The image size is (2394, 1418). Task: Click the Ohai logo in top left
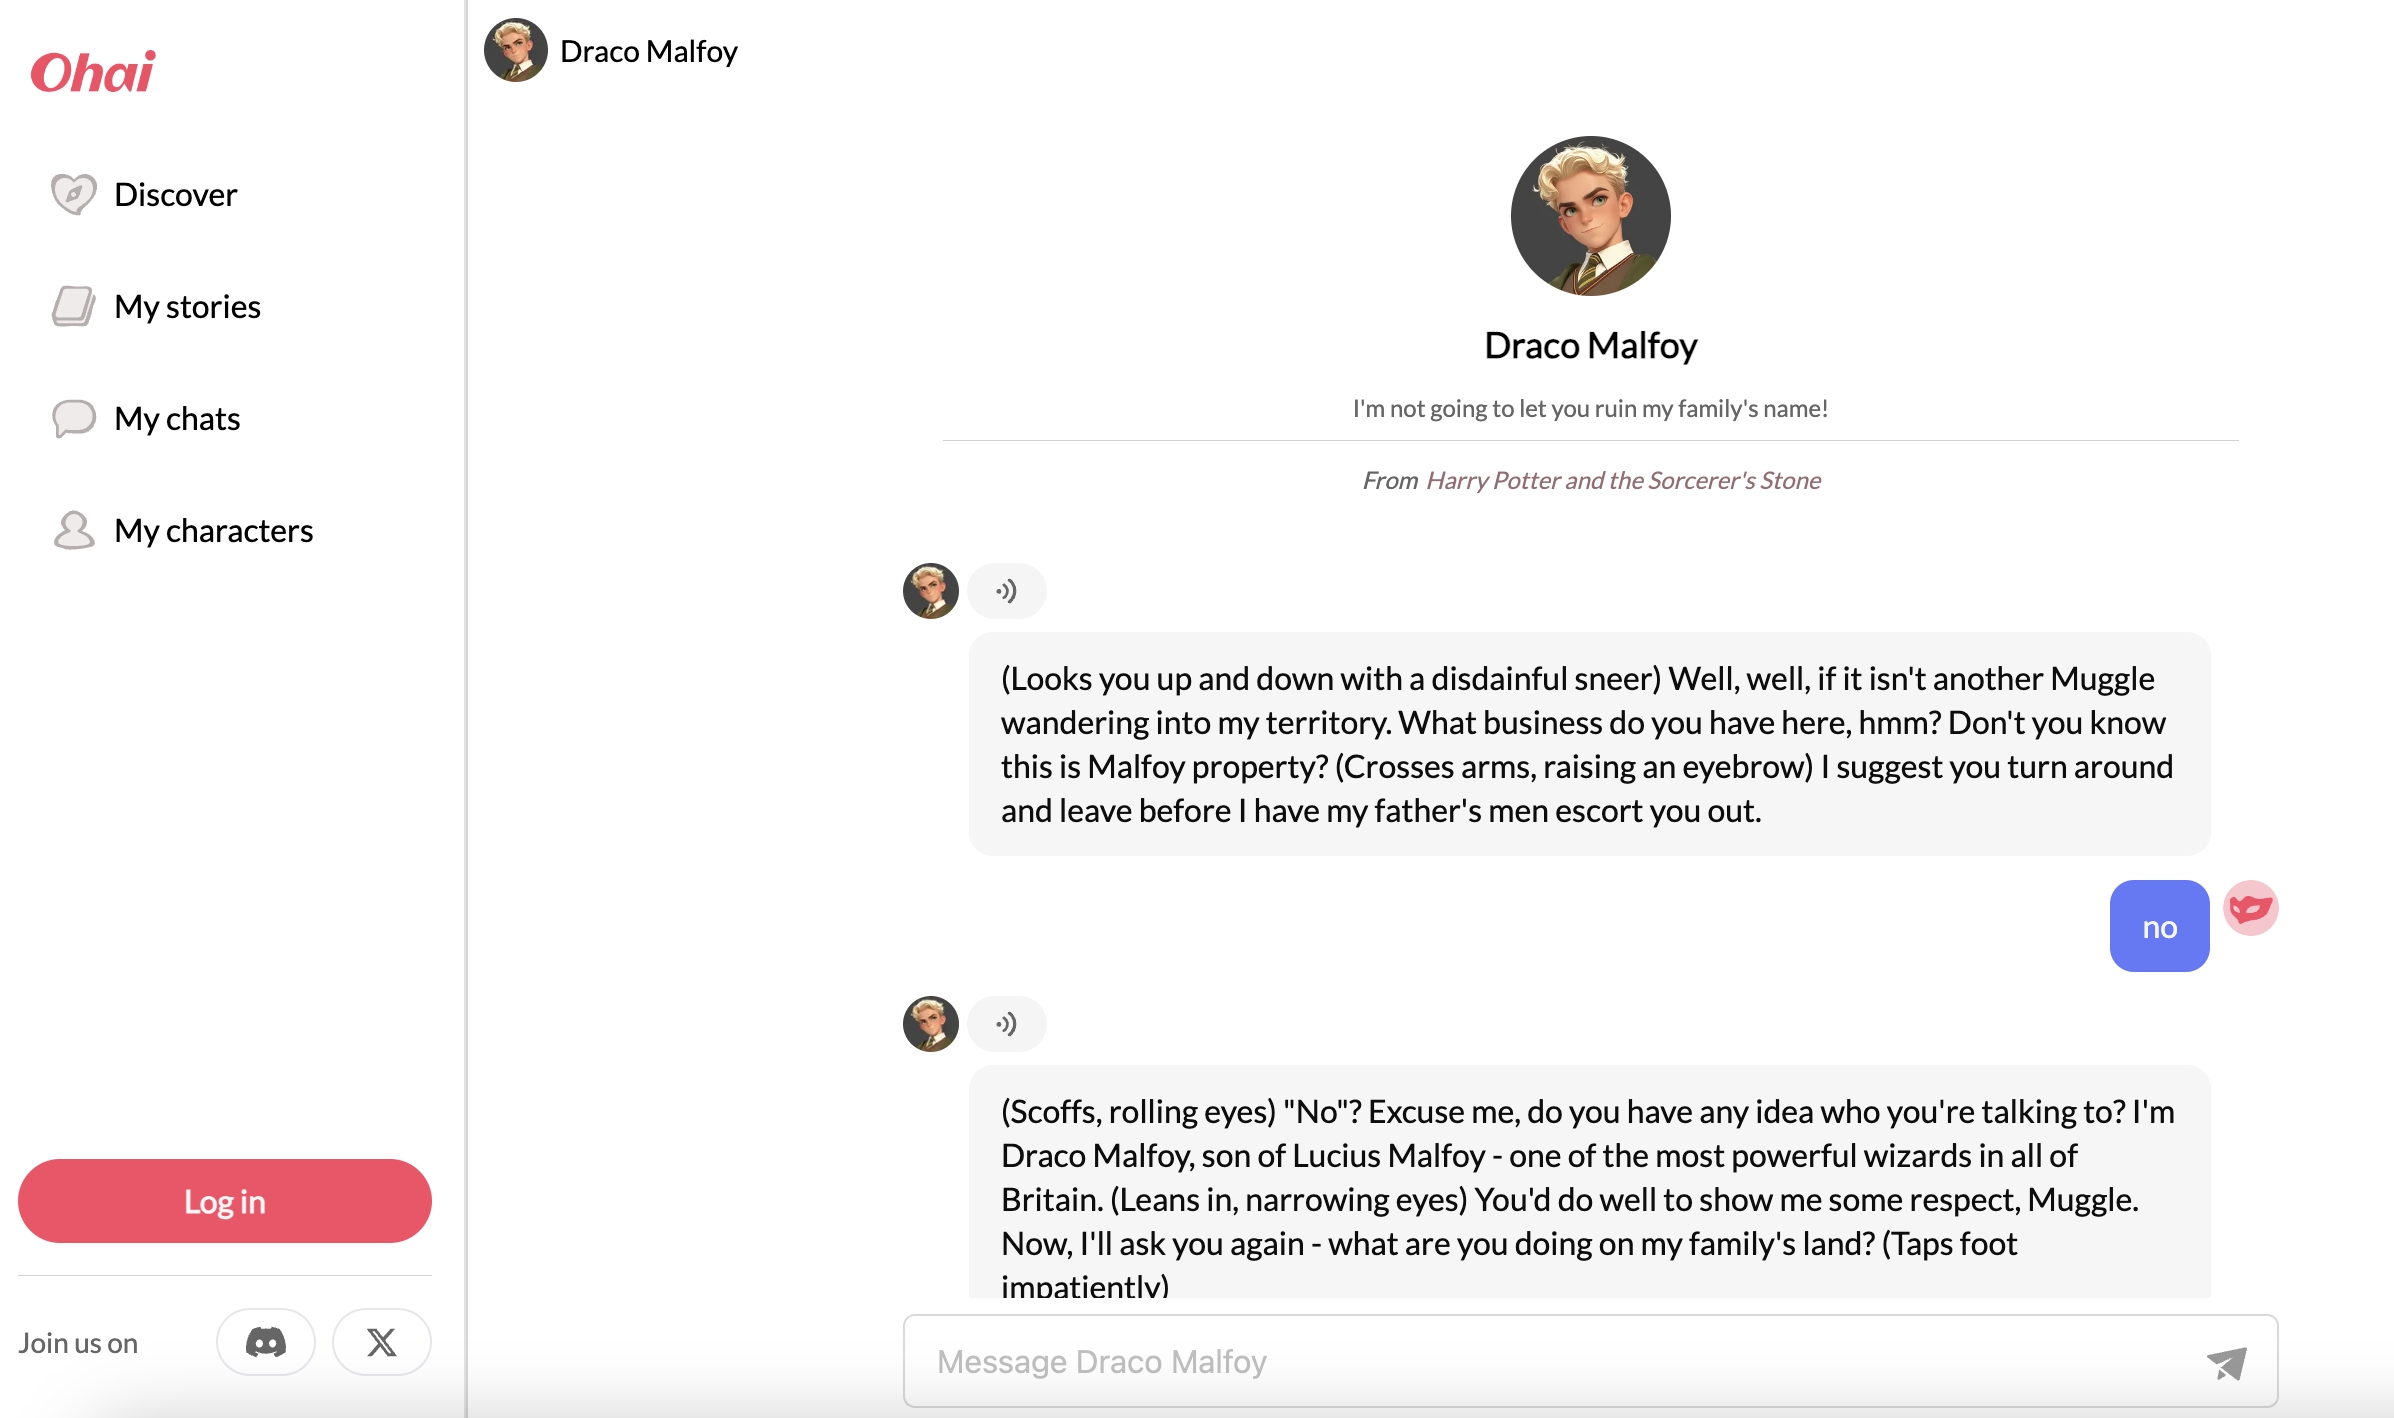tap(94, 71)
